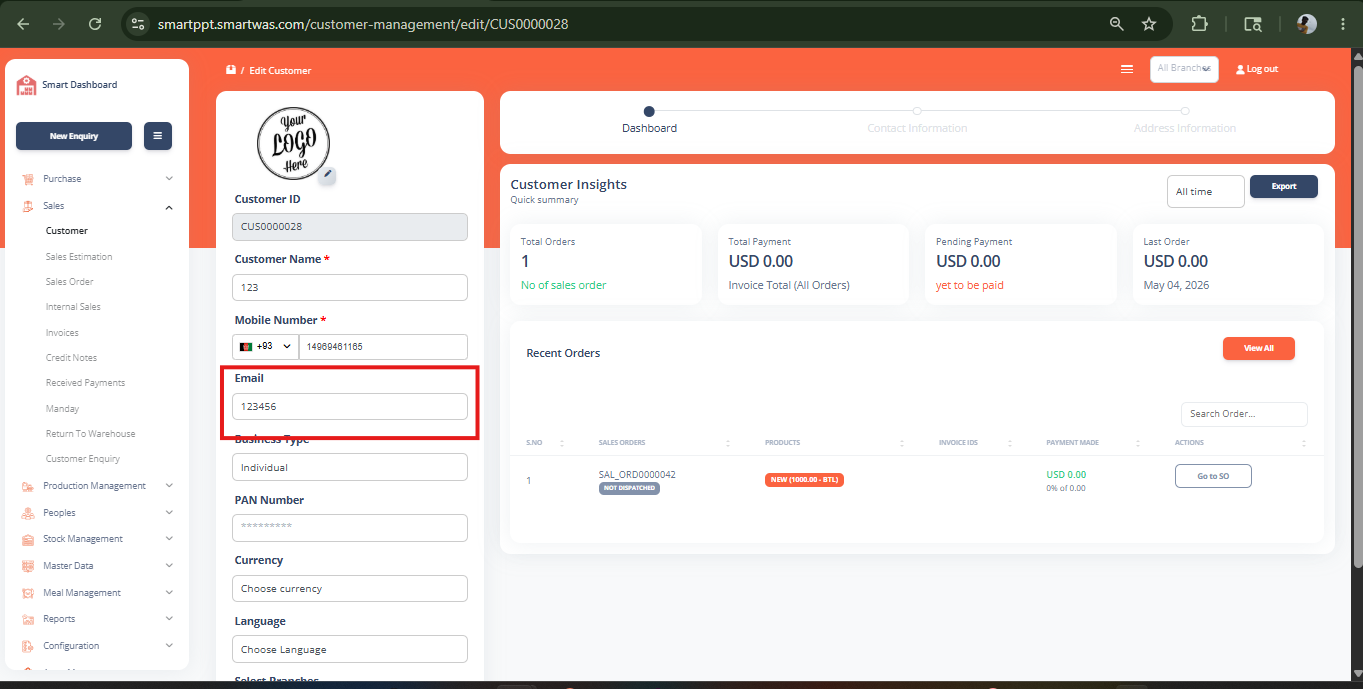Click the Stock Management icon
1363x689 pixels.
click(28, 539)
